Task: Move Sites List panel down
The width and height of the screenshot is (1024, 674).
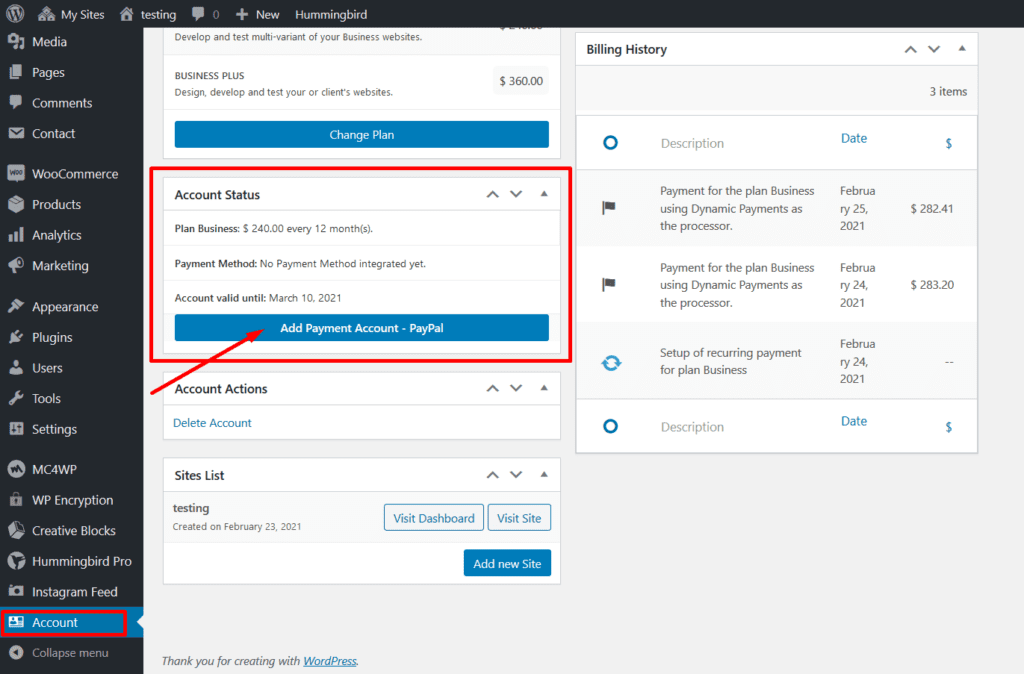Action: [516, 475]
